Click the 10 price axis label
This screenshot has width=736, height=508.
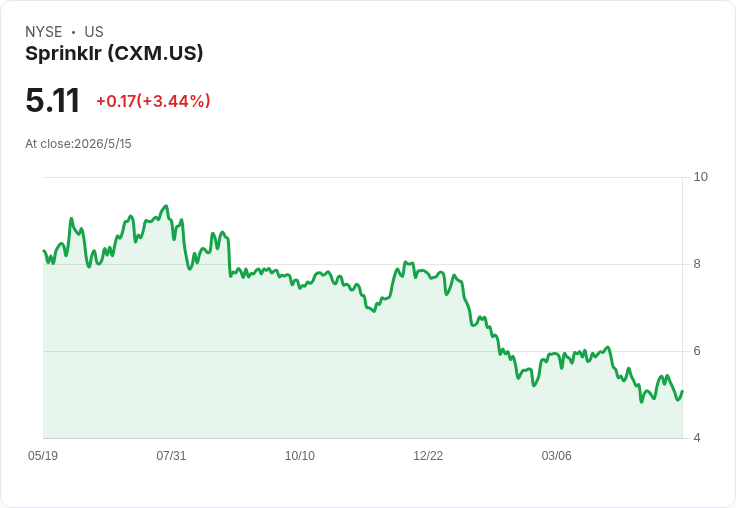700,177
